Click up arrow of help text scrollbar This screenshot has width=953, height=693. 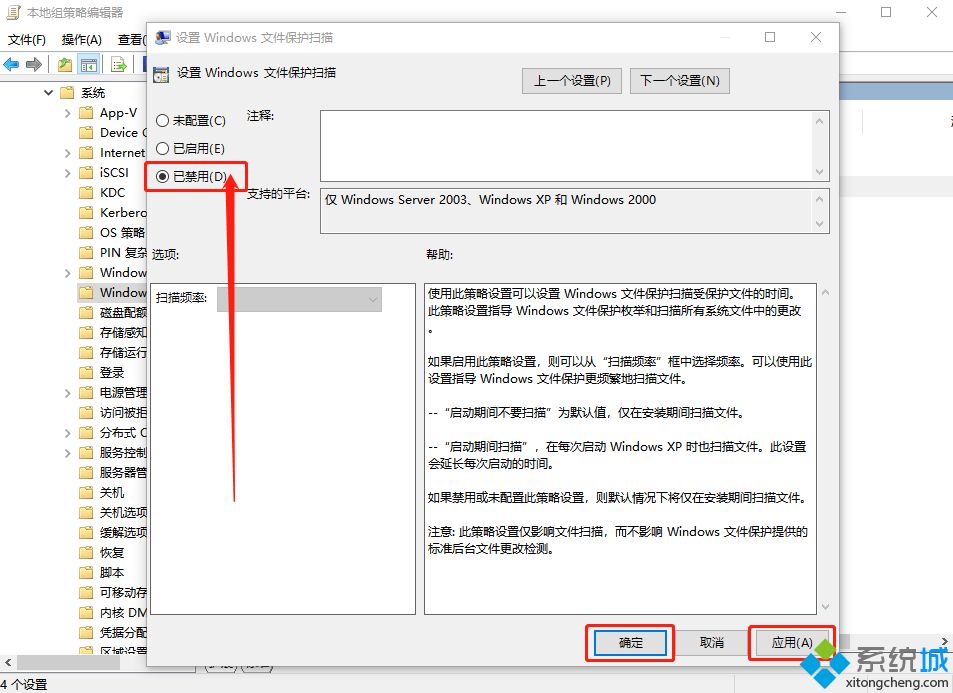825,292
